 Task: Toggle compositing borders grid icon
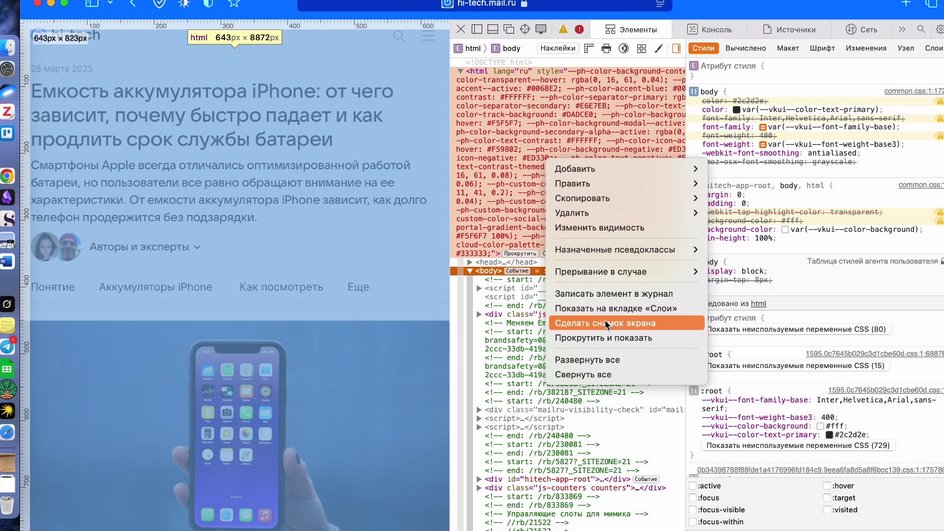click(x=641, y=48)
